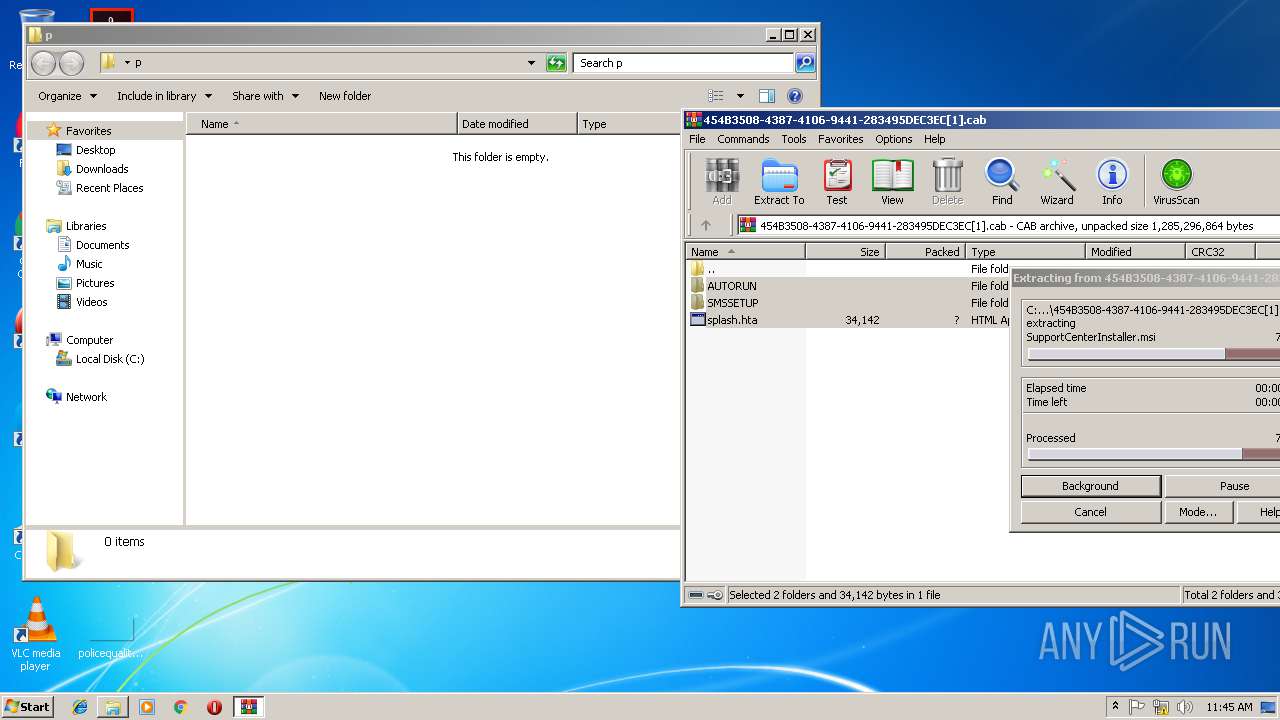This screenshot has width=1280, height=720.
Task: Click the Search p input field
Action: click(x=684, y=63)
